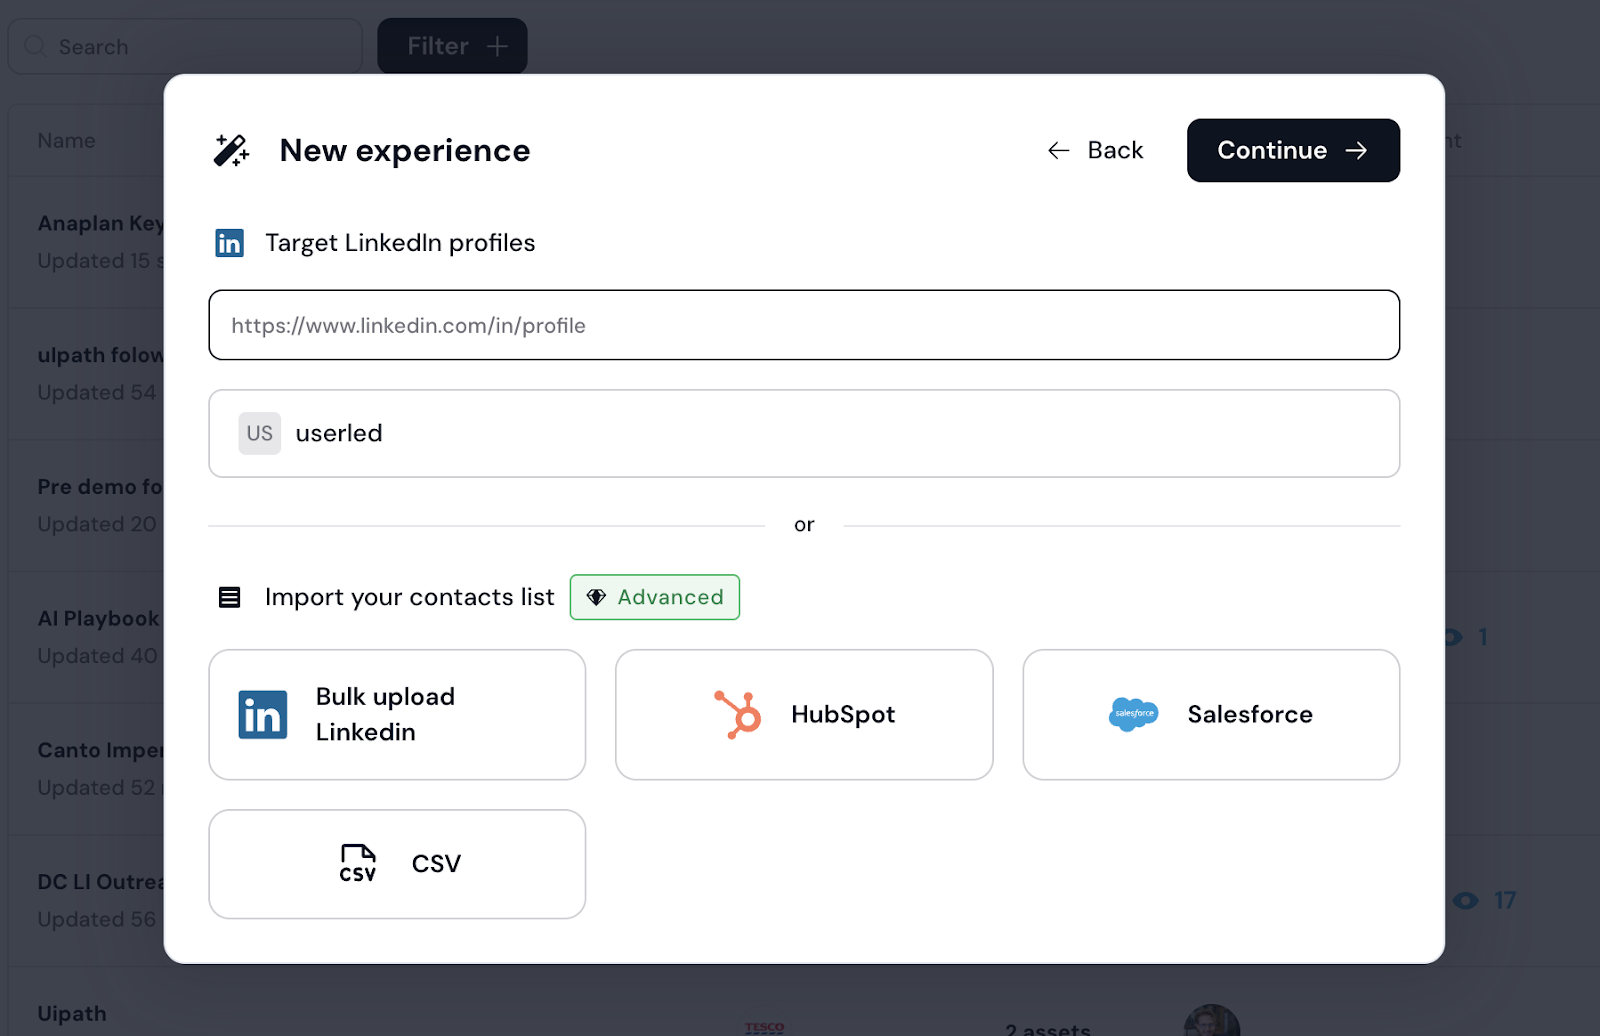The image size is (1600, 1036).
Task: Click the LinkedIn logo in the Bulk upload card
Action: pyautogui.click(x=263, y=714)
